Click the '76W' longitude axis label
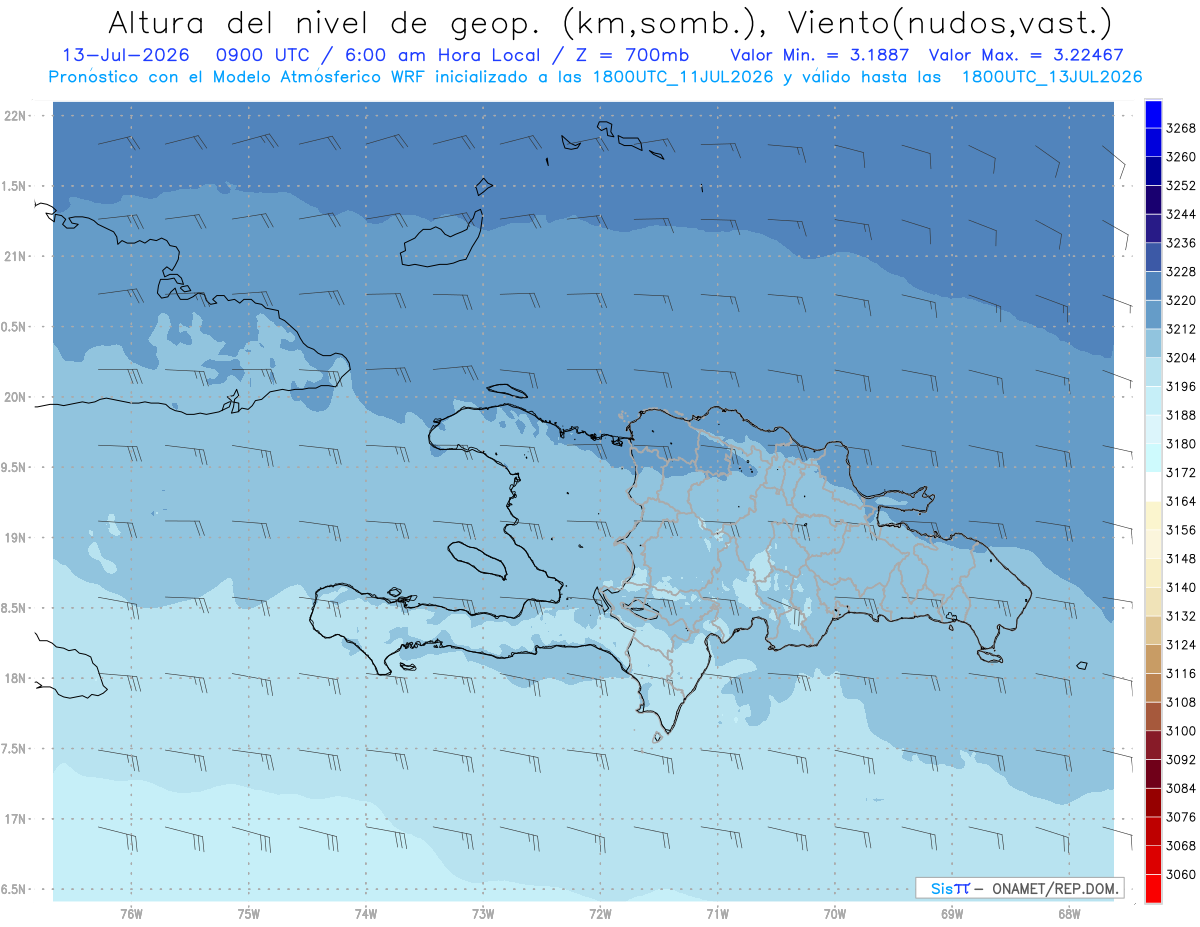 tap(131, 914)
